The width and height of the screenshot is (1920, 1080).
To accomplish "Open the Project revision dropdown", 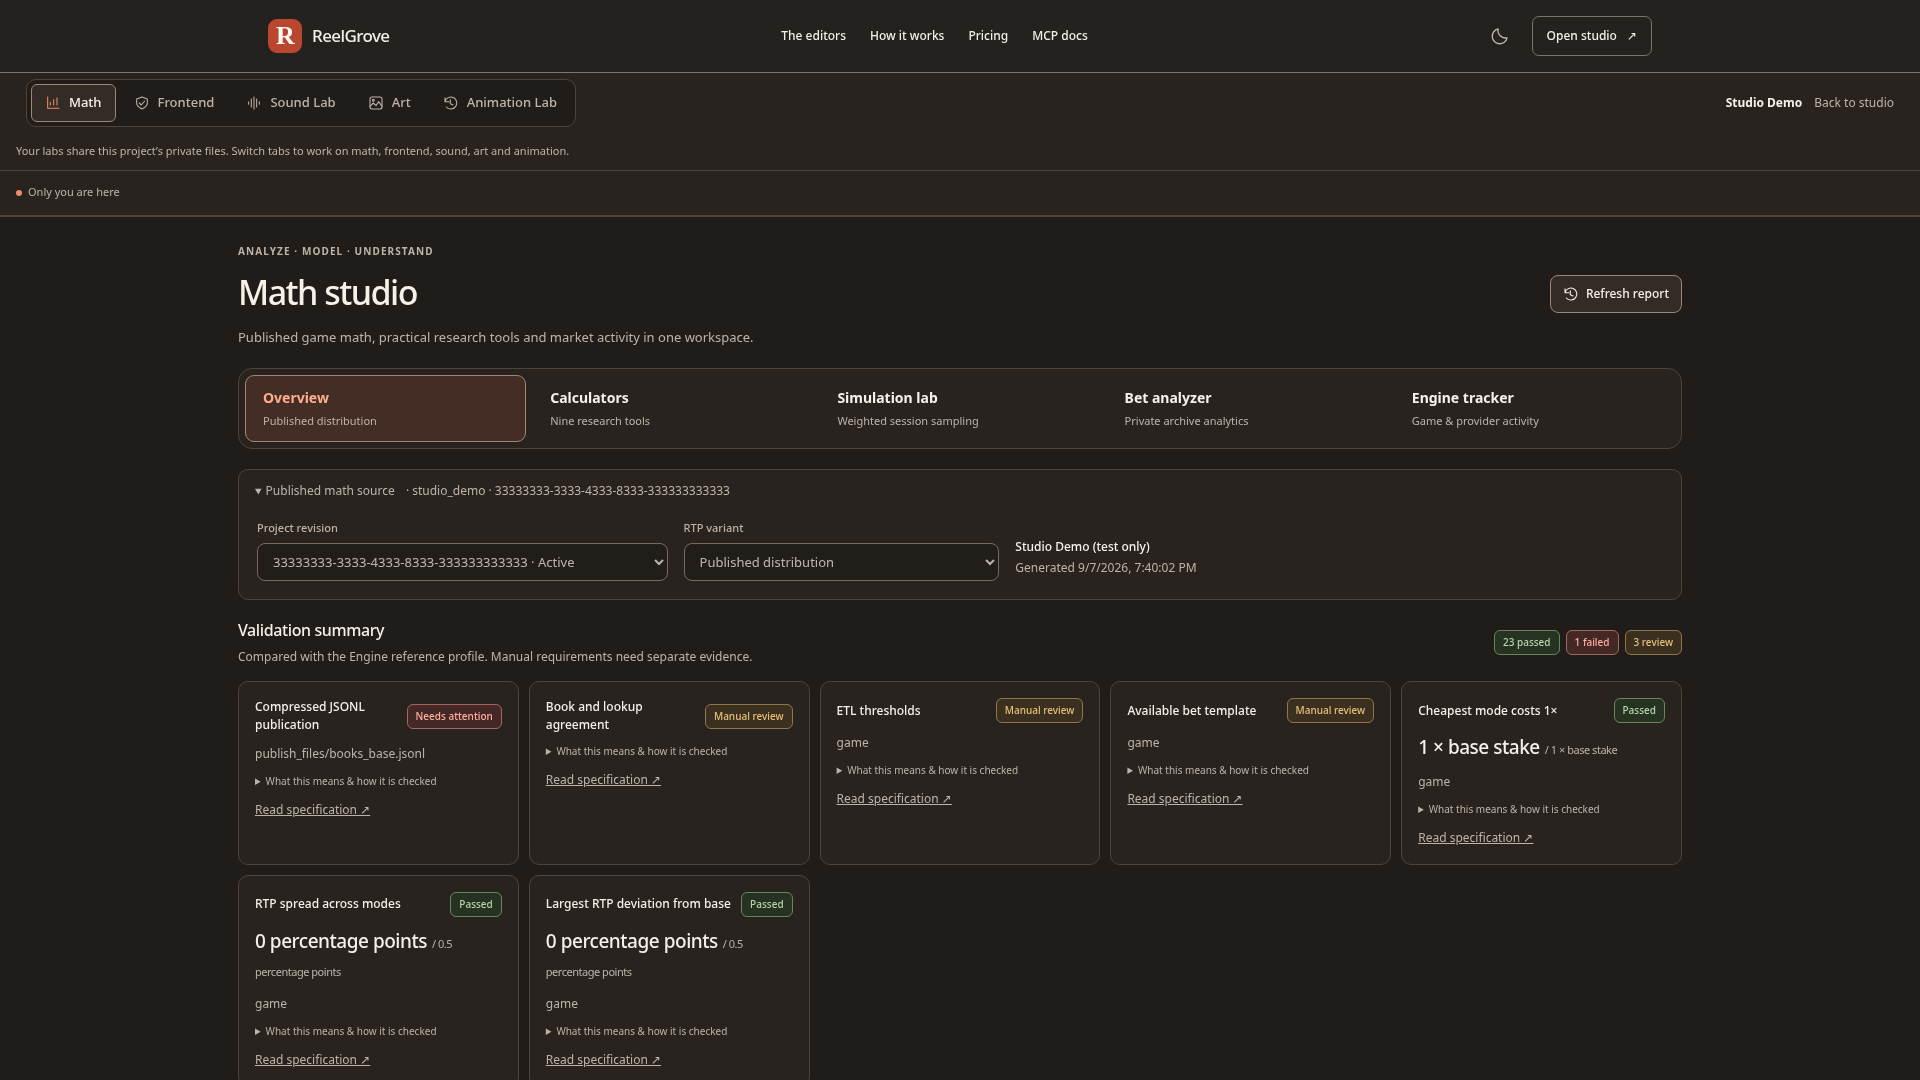I will tap(462, 562).
